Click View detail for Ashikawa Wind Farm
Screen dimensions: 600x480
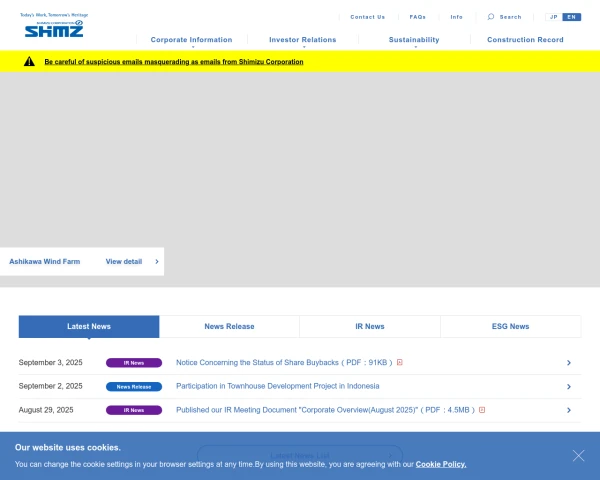(x=132, y=261)
